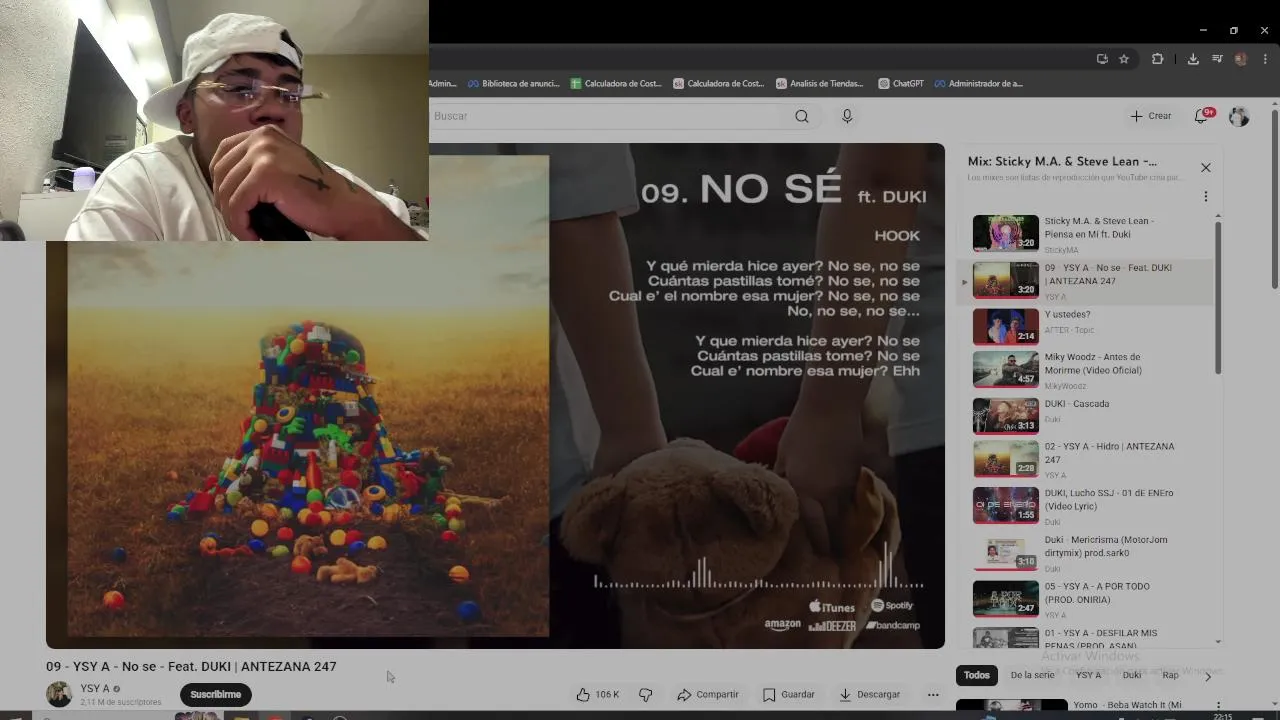Open the Piensa en Mí ft. Duki thumbnail
Screen dimensions: 1280x720
[x=1006, y=233]
